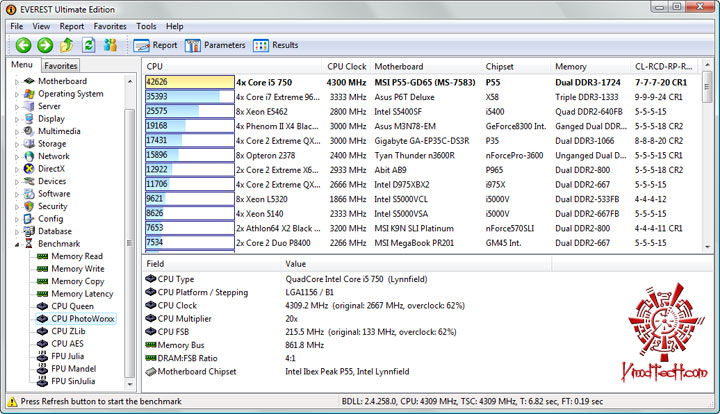
Task: Expand the Display tree node
Action: [x=17, y=119]
